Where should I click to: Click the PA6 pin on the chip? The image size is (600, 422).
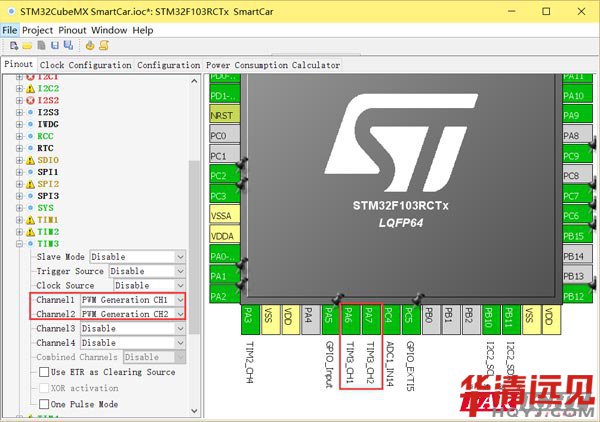pyautogui.click(x=349, y=319)
